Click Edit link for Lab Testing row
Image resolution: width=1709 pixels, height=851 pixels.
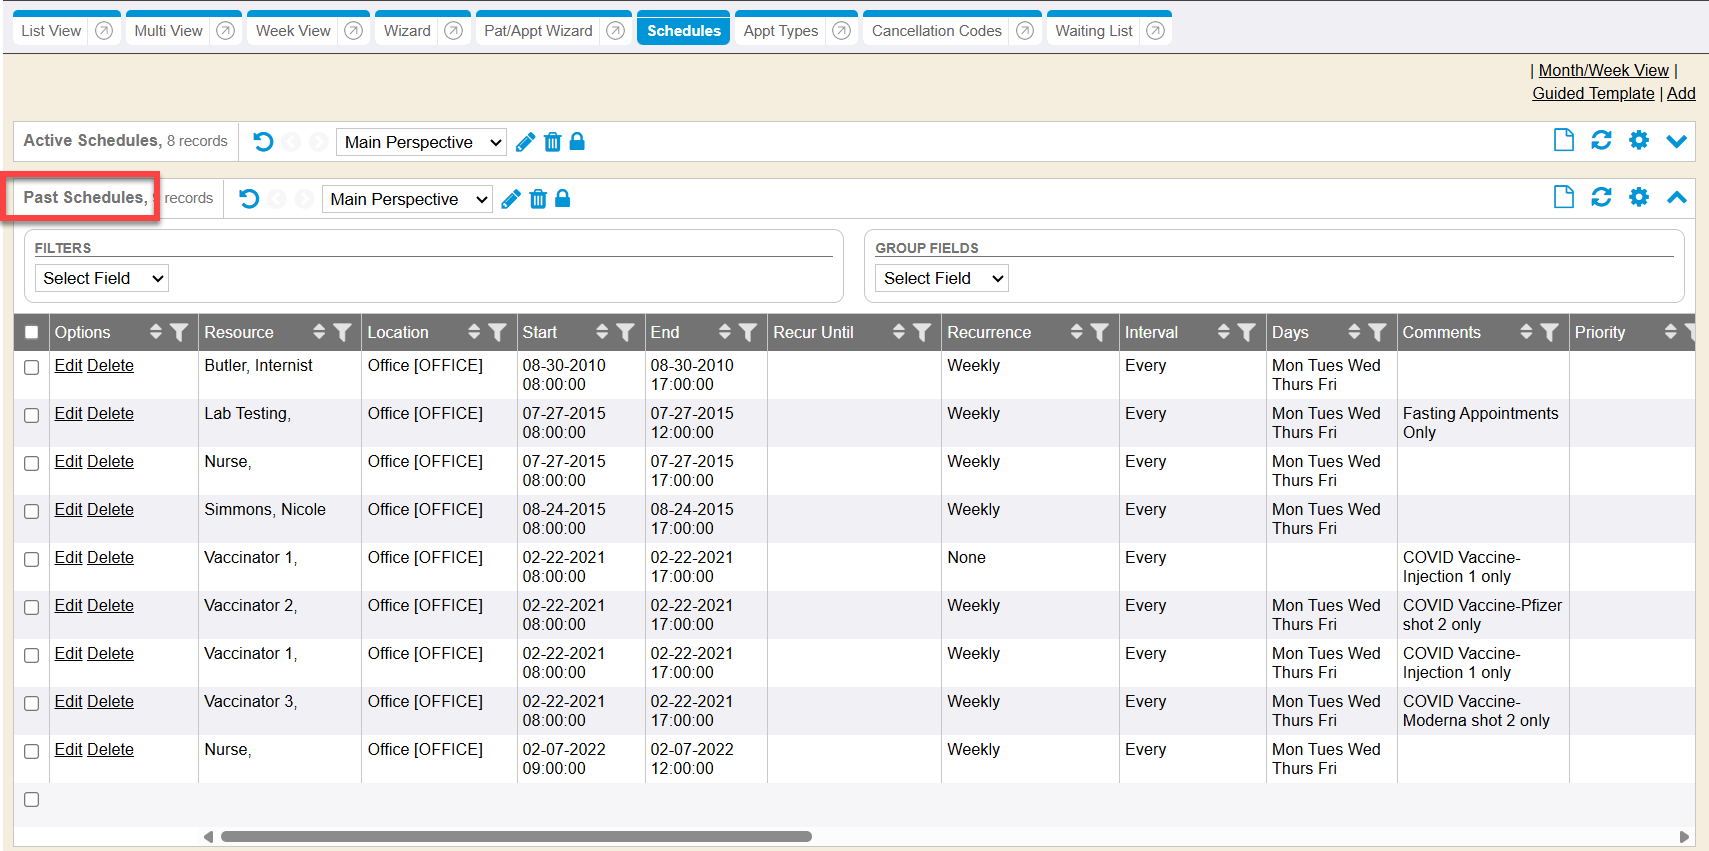[x=68, y=414]
